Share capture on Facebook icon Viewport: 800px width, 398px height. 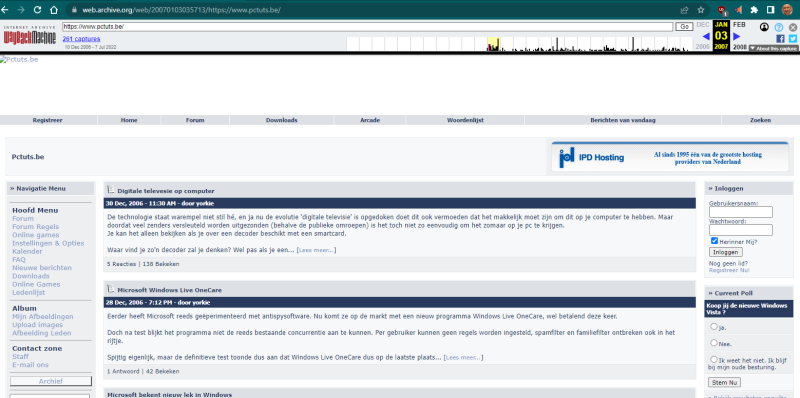pos(780,38)
